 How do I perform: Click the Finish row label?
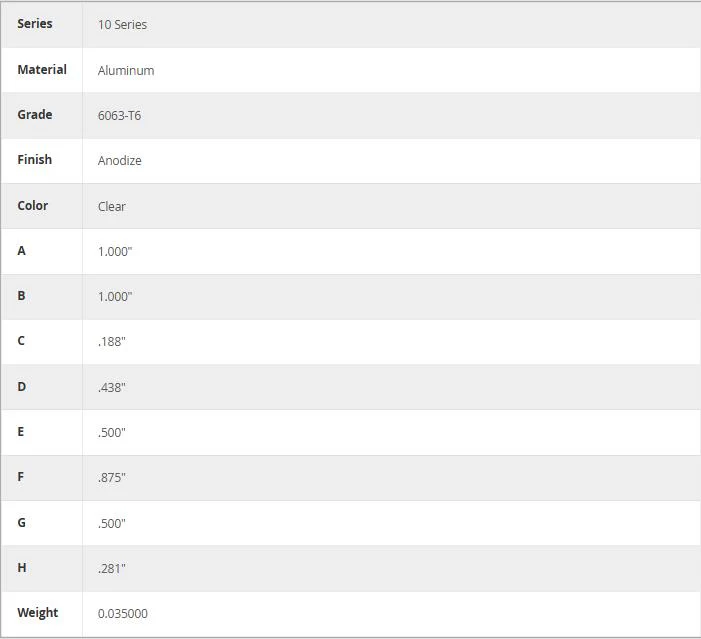point(35,160)
